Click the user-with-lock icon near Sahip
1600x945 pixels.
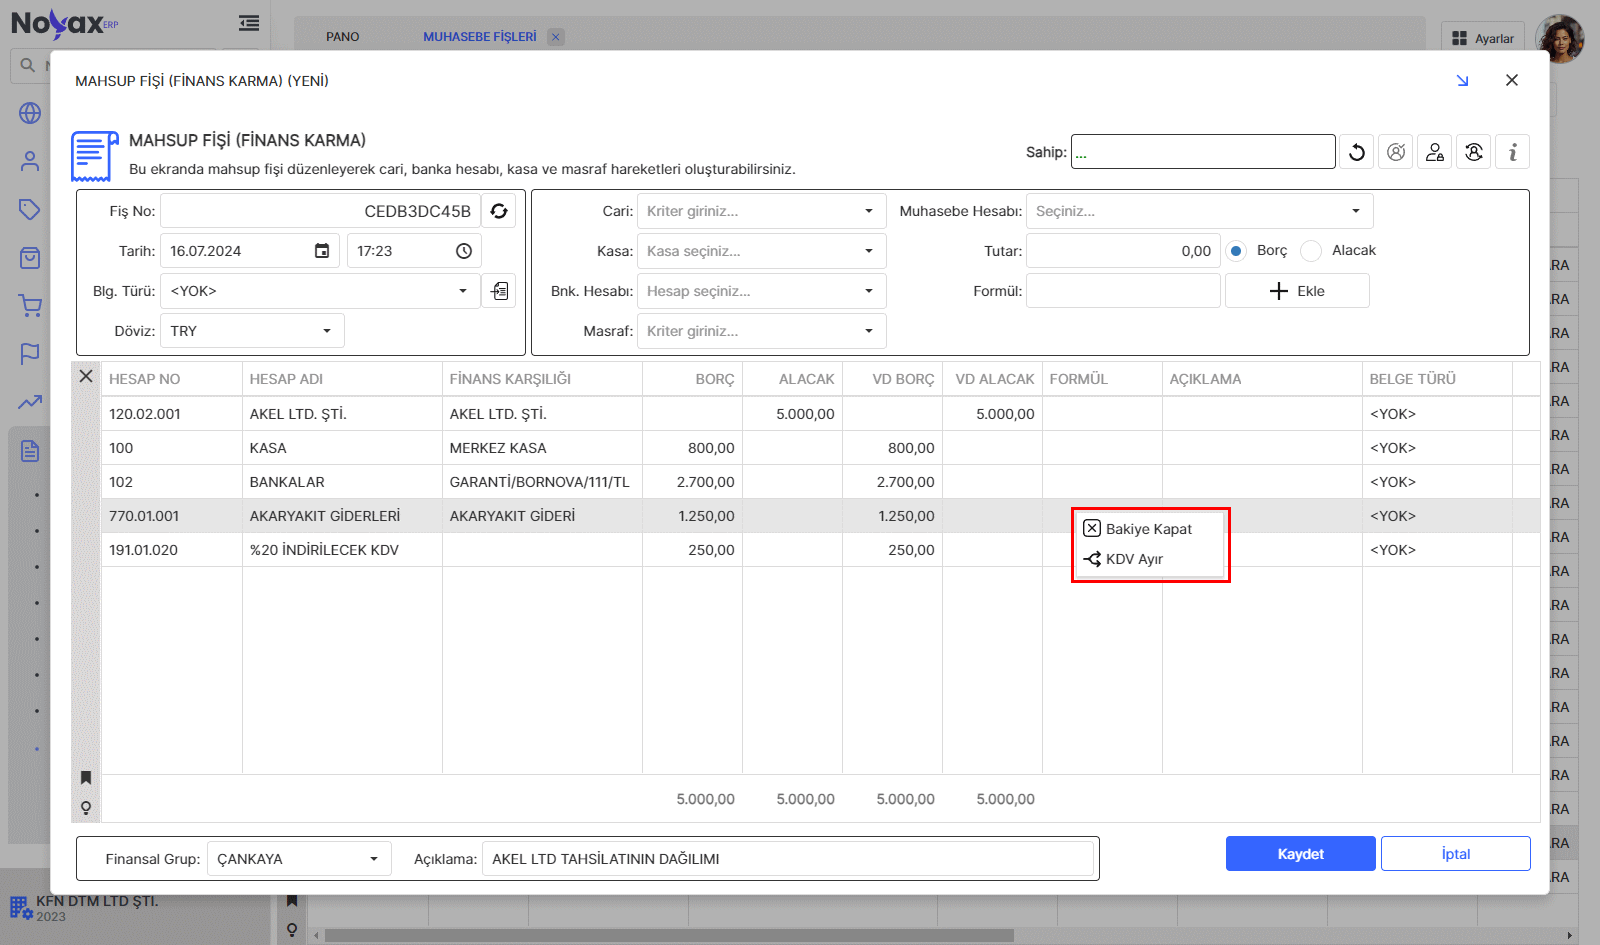click(1435, 152)
